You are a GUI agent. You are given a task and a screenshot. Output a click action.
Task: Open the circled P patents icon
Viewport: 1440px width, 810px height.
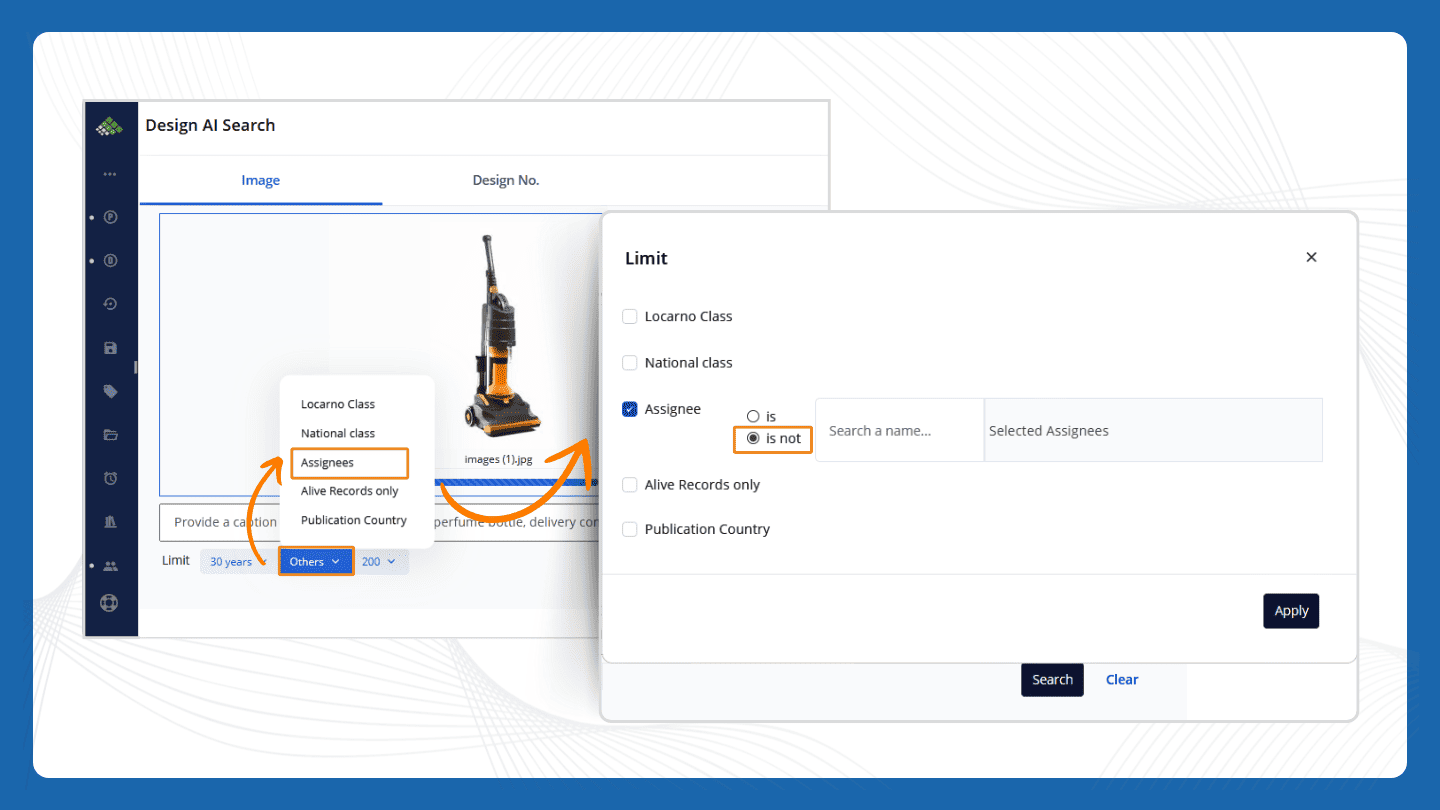pyautogui.click(x=111, y=217)
